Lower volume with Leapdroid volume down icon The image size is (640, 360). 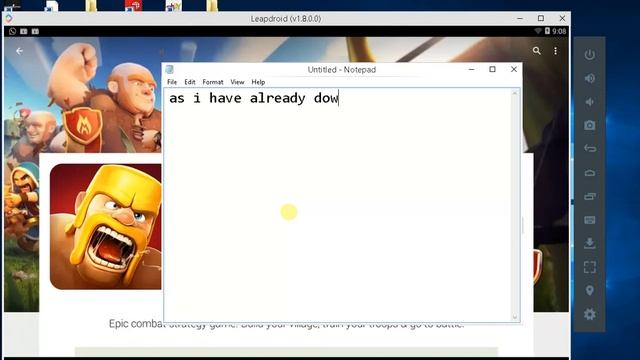pos(589,102)
